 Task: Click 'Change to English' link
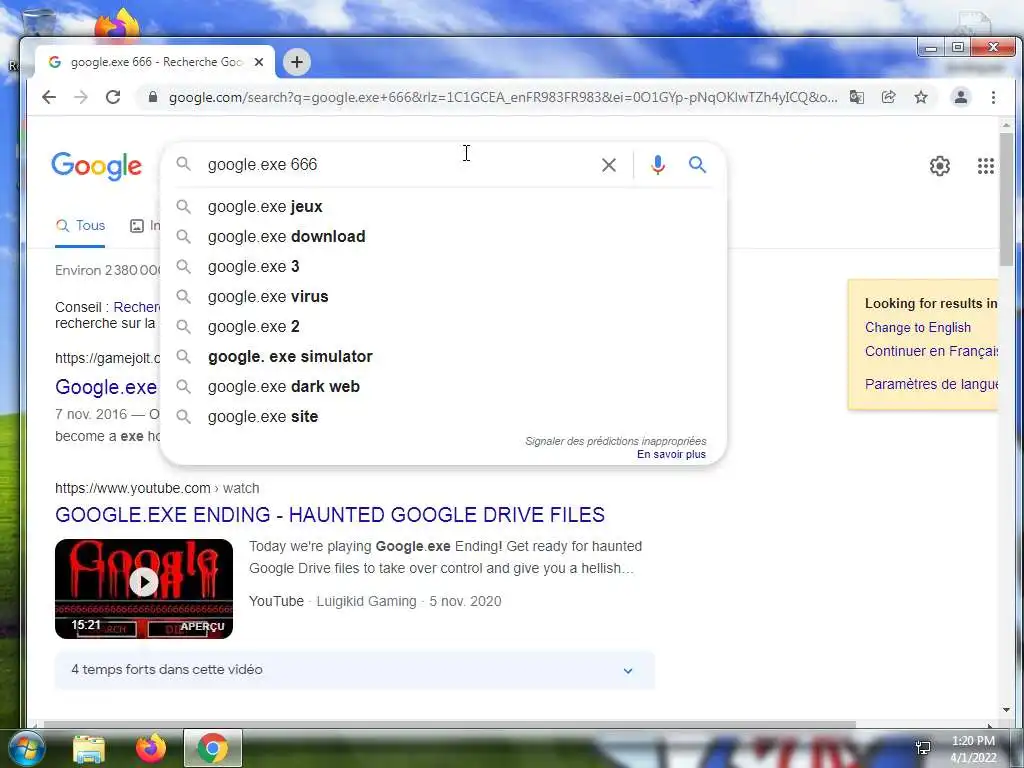pyautogui.click(x=918, y=327)
